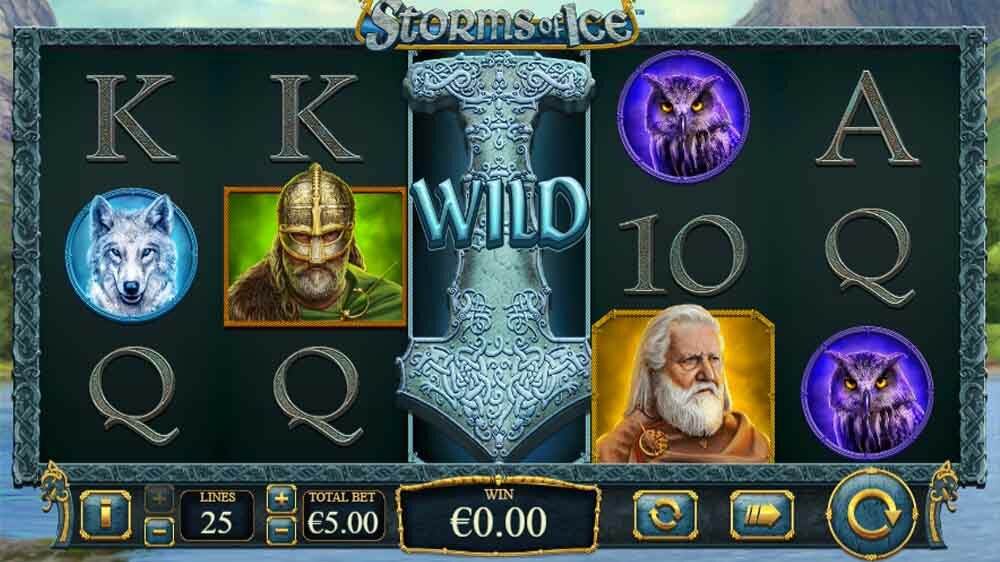Viewport: 1000px width, 562px height.
Task: Decrease the number of lines
Action: point(159,530)
